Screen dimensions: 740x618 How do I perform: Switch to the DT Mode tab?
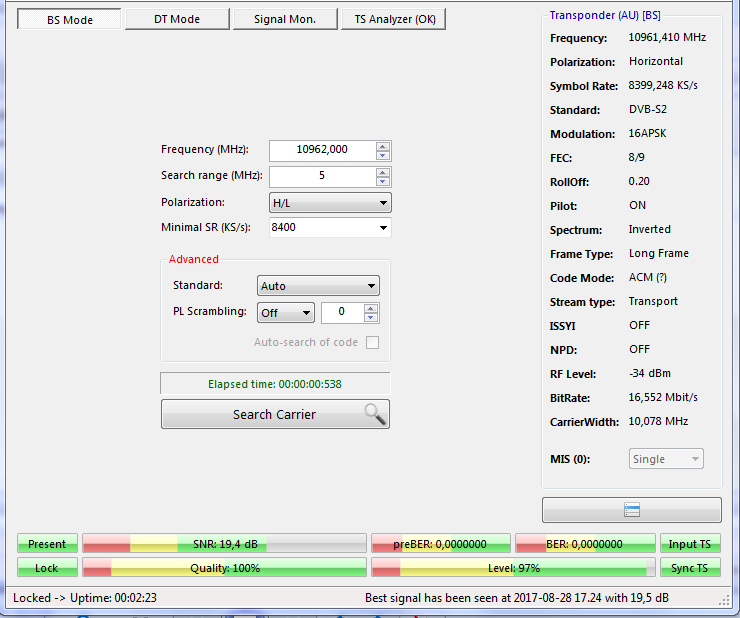[x=177, y=19]
